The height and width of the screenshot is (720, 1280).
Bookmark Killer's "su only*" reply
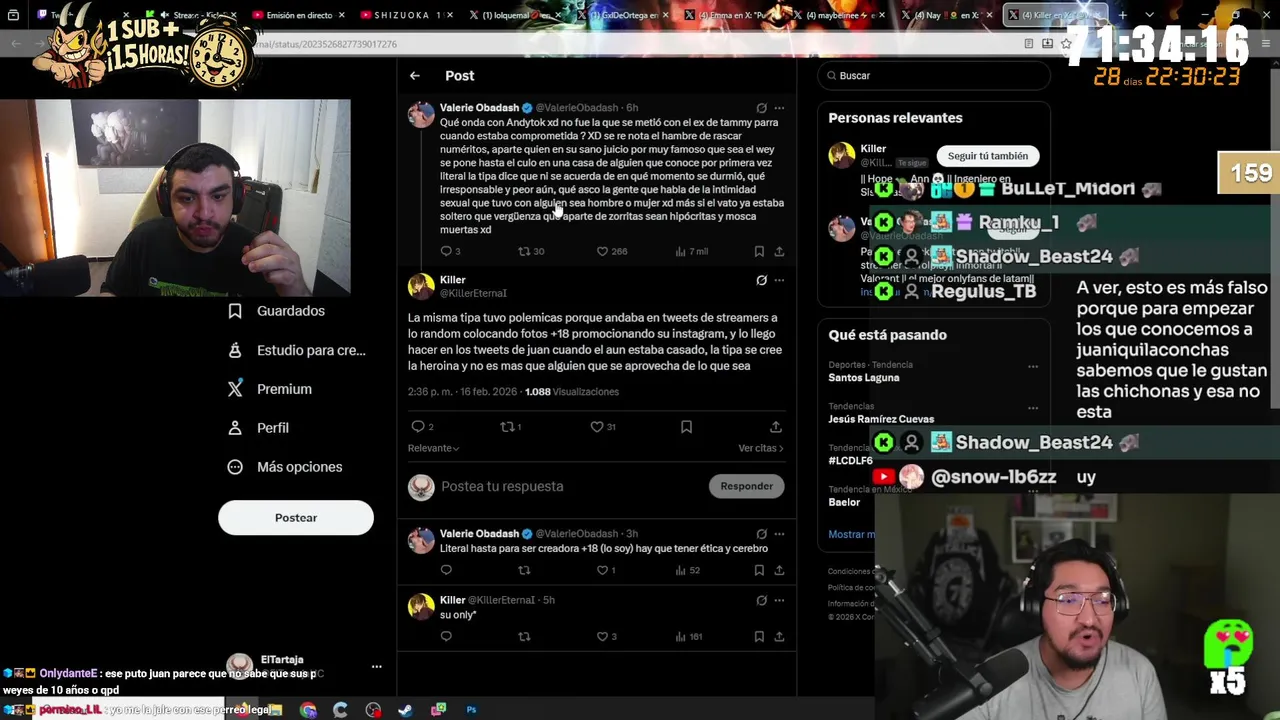click(759, 636)
